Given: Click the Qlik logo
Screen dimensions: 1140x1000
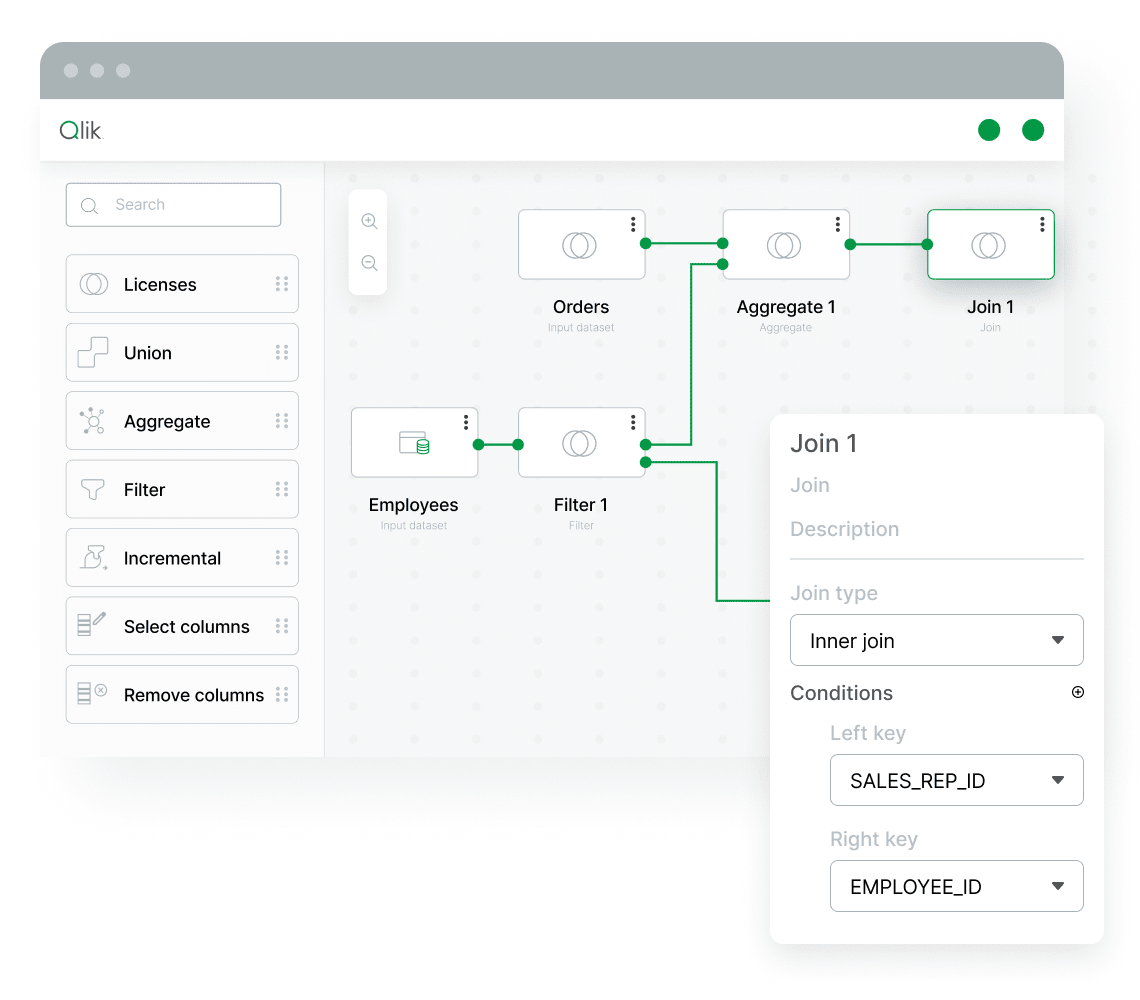Looking at the screenshot, I should [x=81, y=130].
